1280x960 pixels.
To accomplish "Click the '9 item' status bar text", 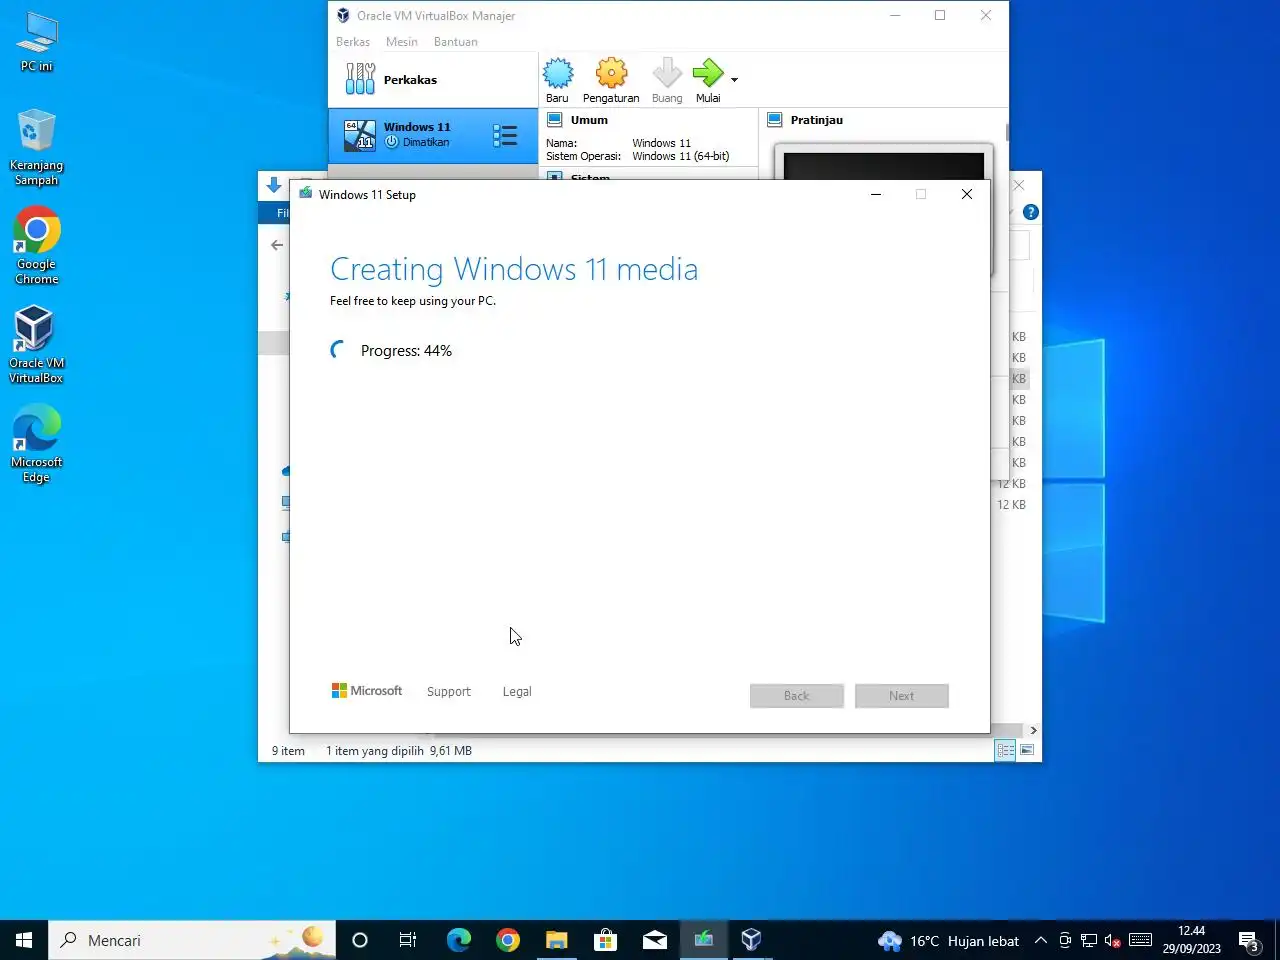I will (288, 751).
